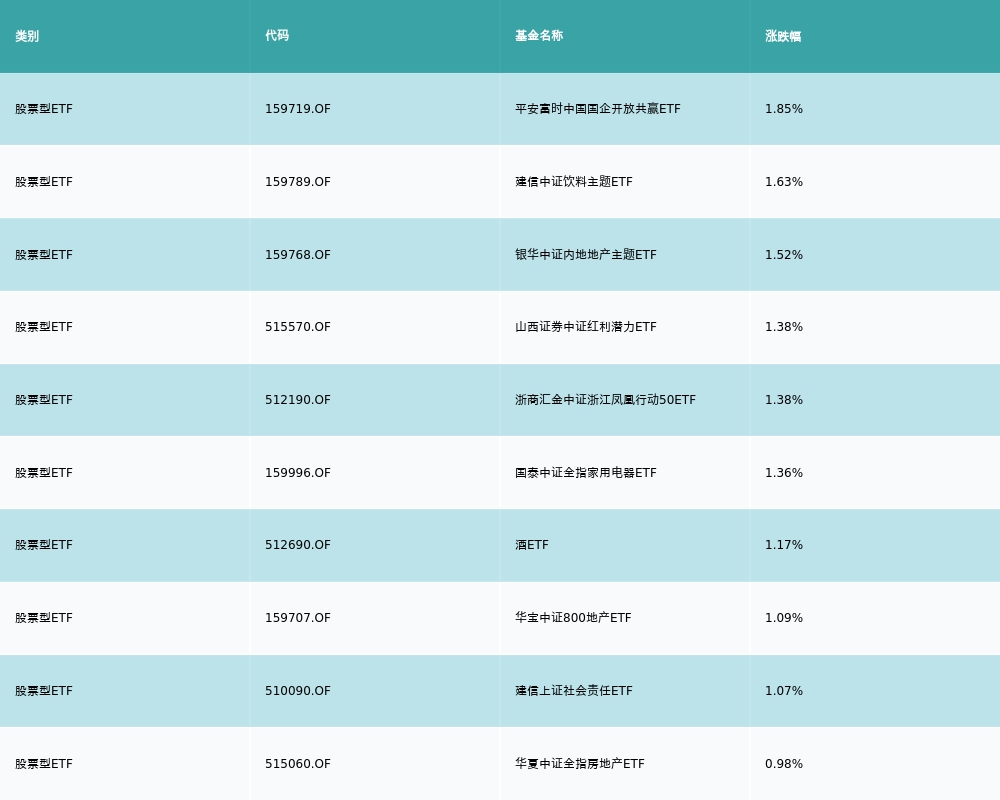Image resolution: width=1000 pixels, height=800 pixels.
Task: Select fund code 515060.OF
Action: pos(298,764)
